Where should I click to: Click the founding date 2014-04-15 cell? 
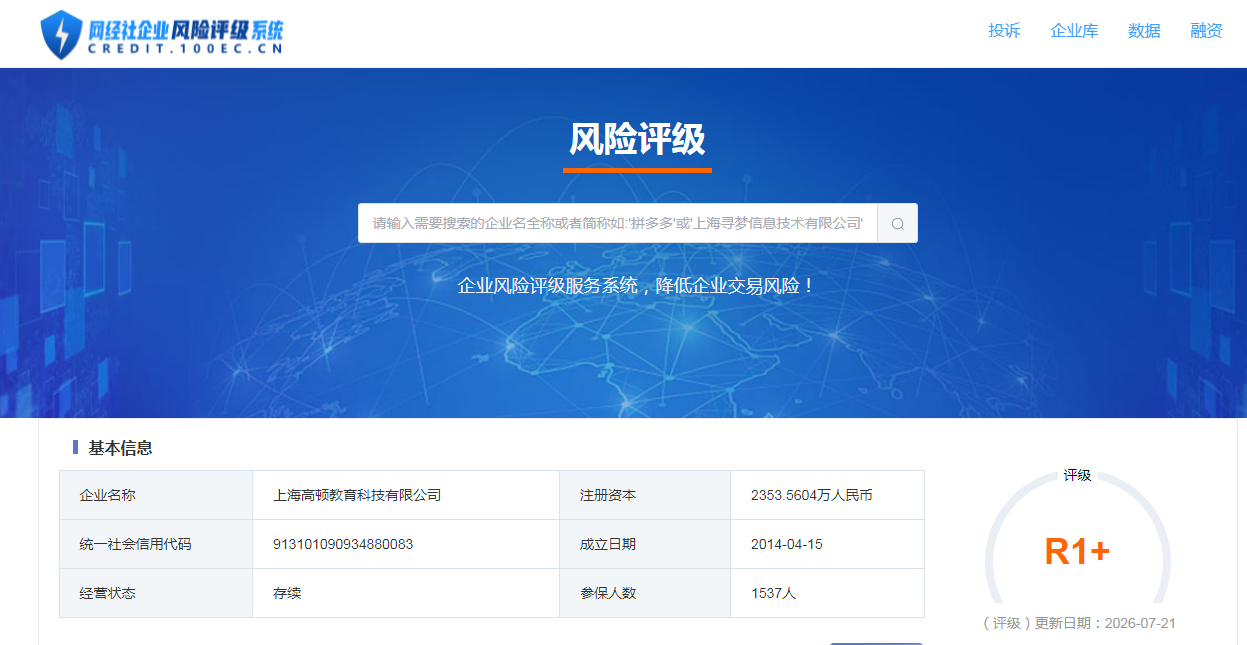click(x=827, y=544)
